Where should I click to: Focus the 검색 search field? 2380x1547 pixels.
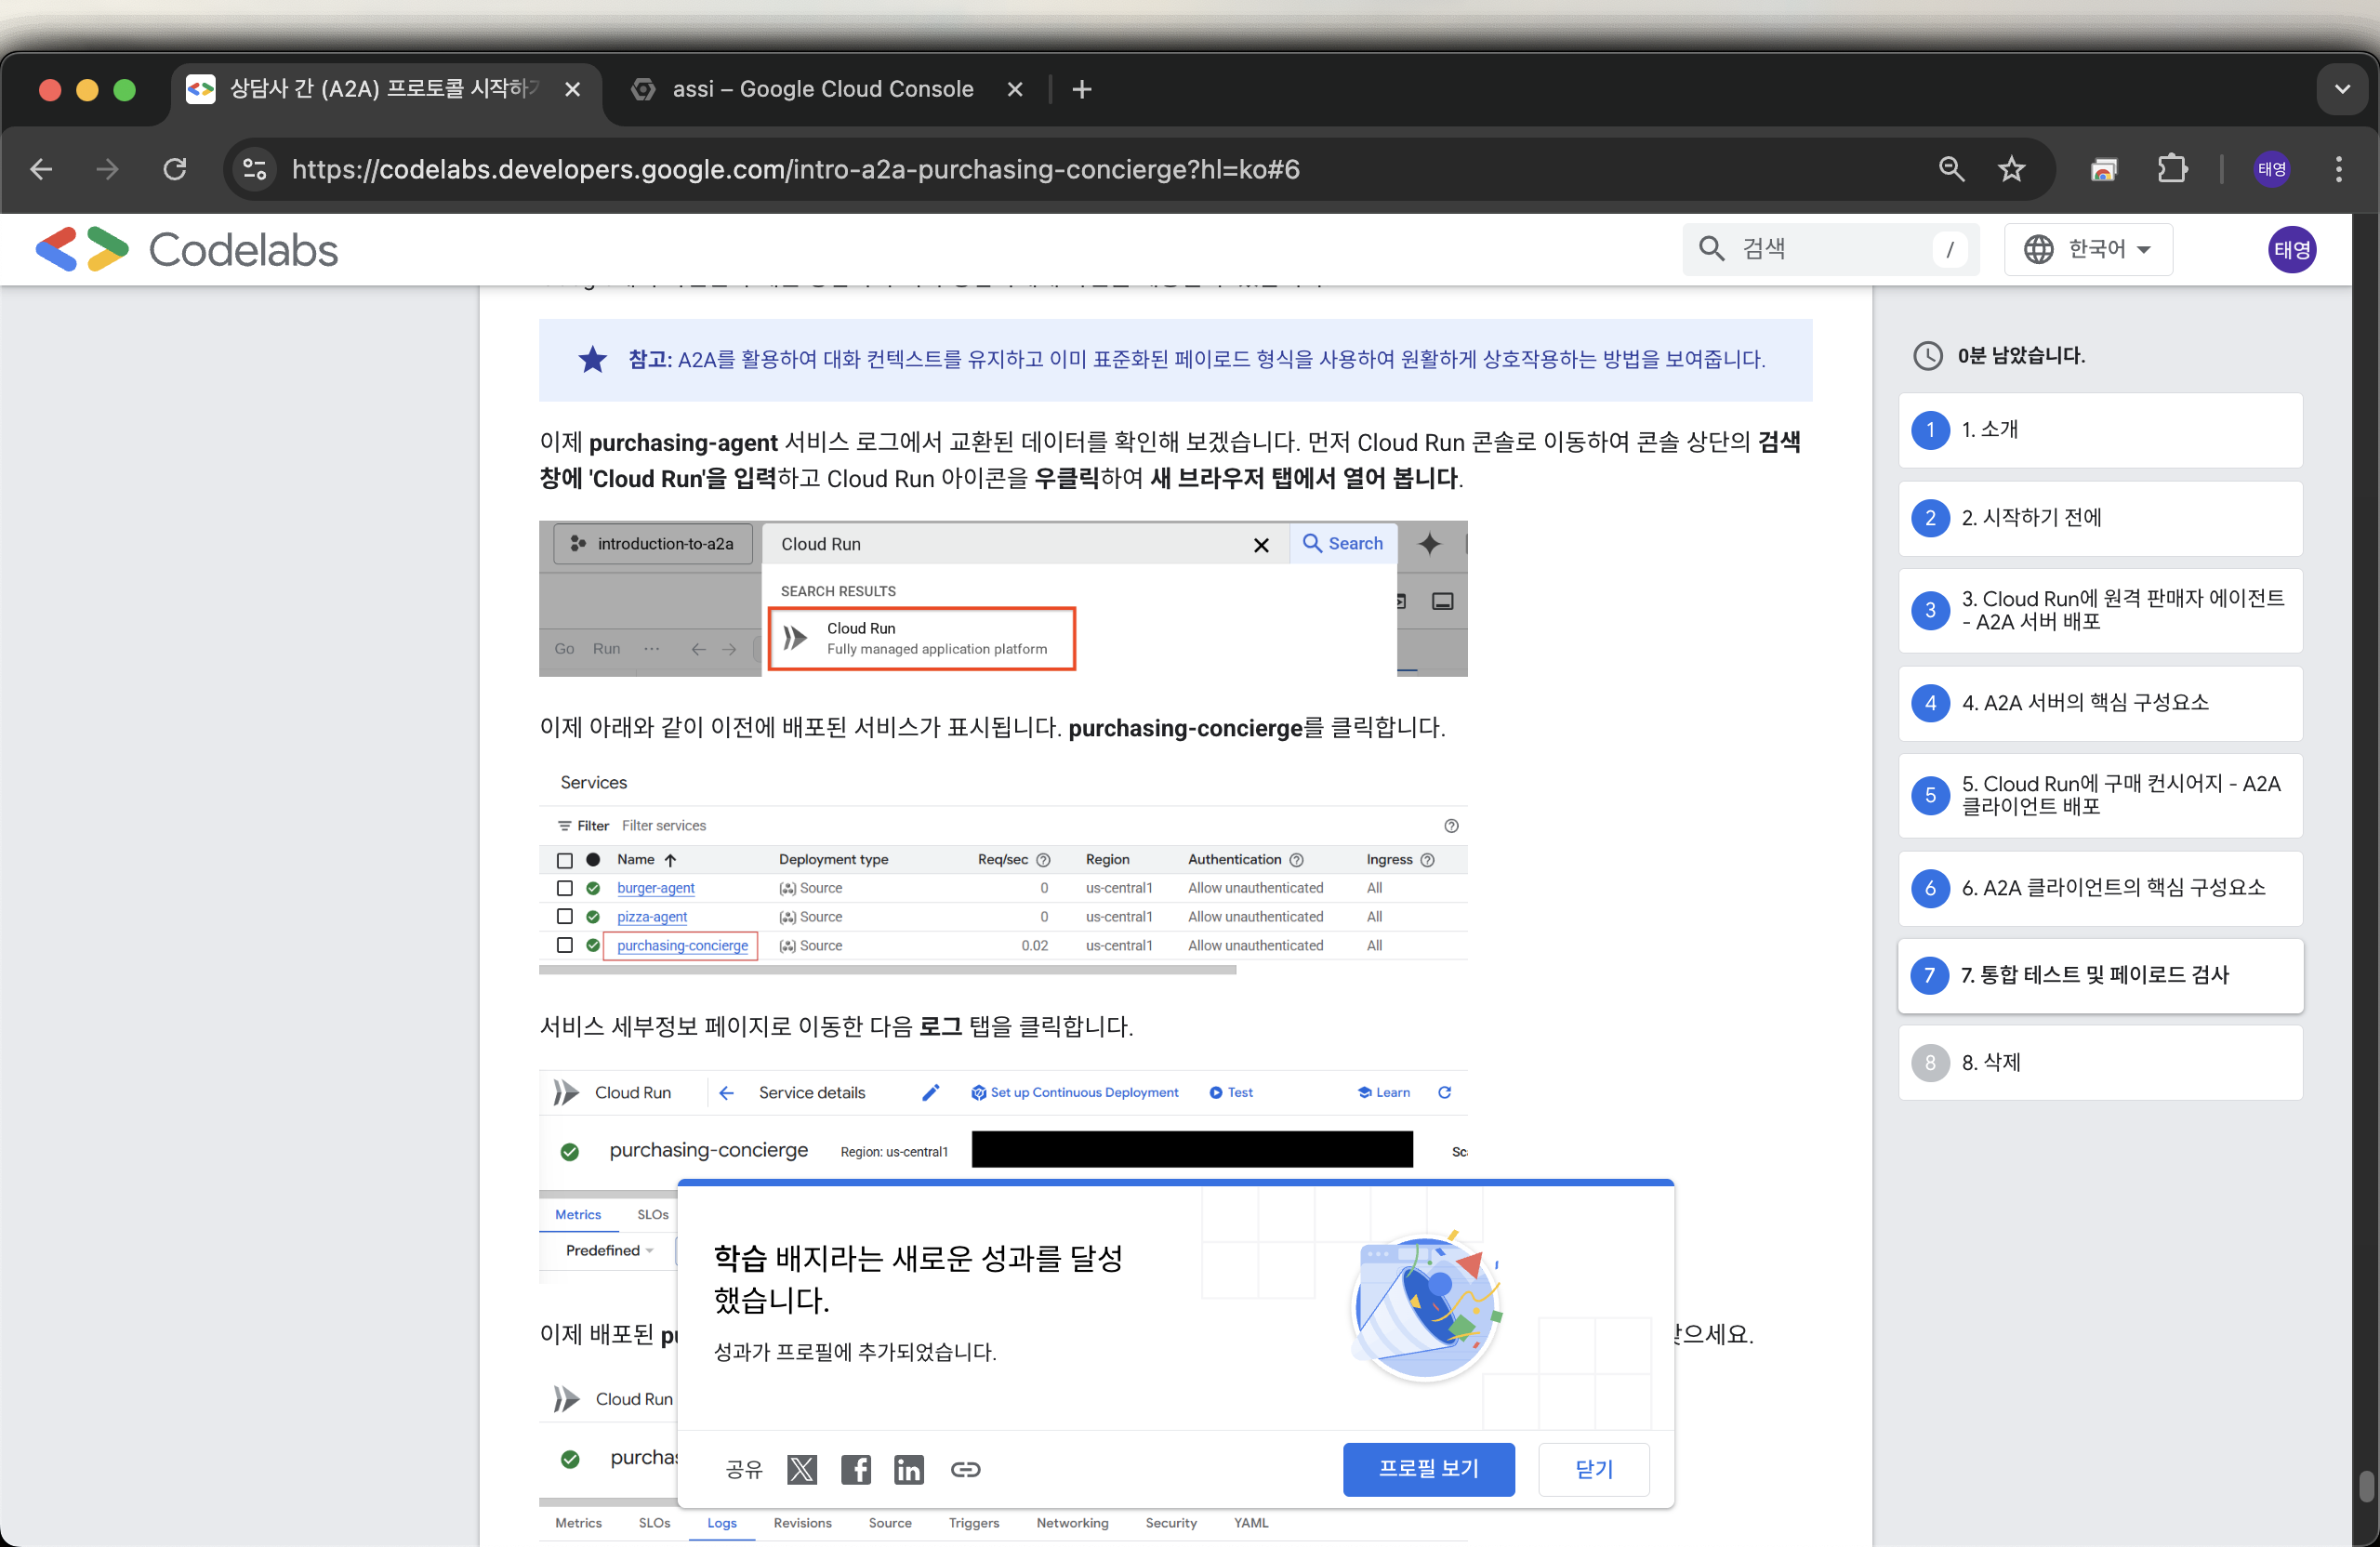point(1830,249)
